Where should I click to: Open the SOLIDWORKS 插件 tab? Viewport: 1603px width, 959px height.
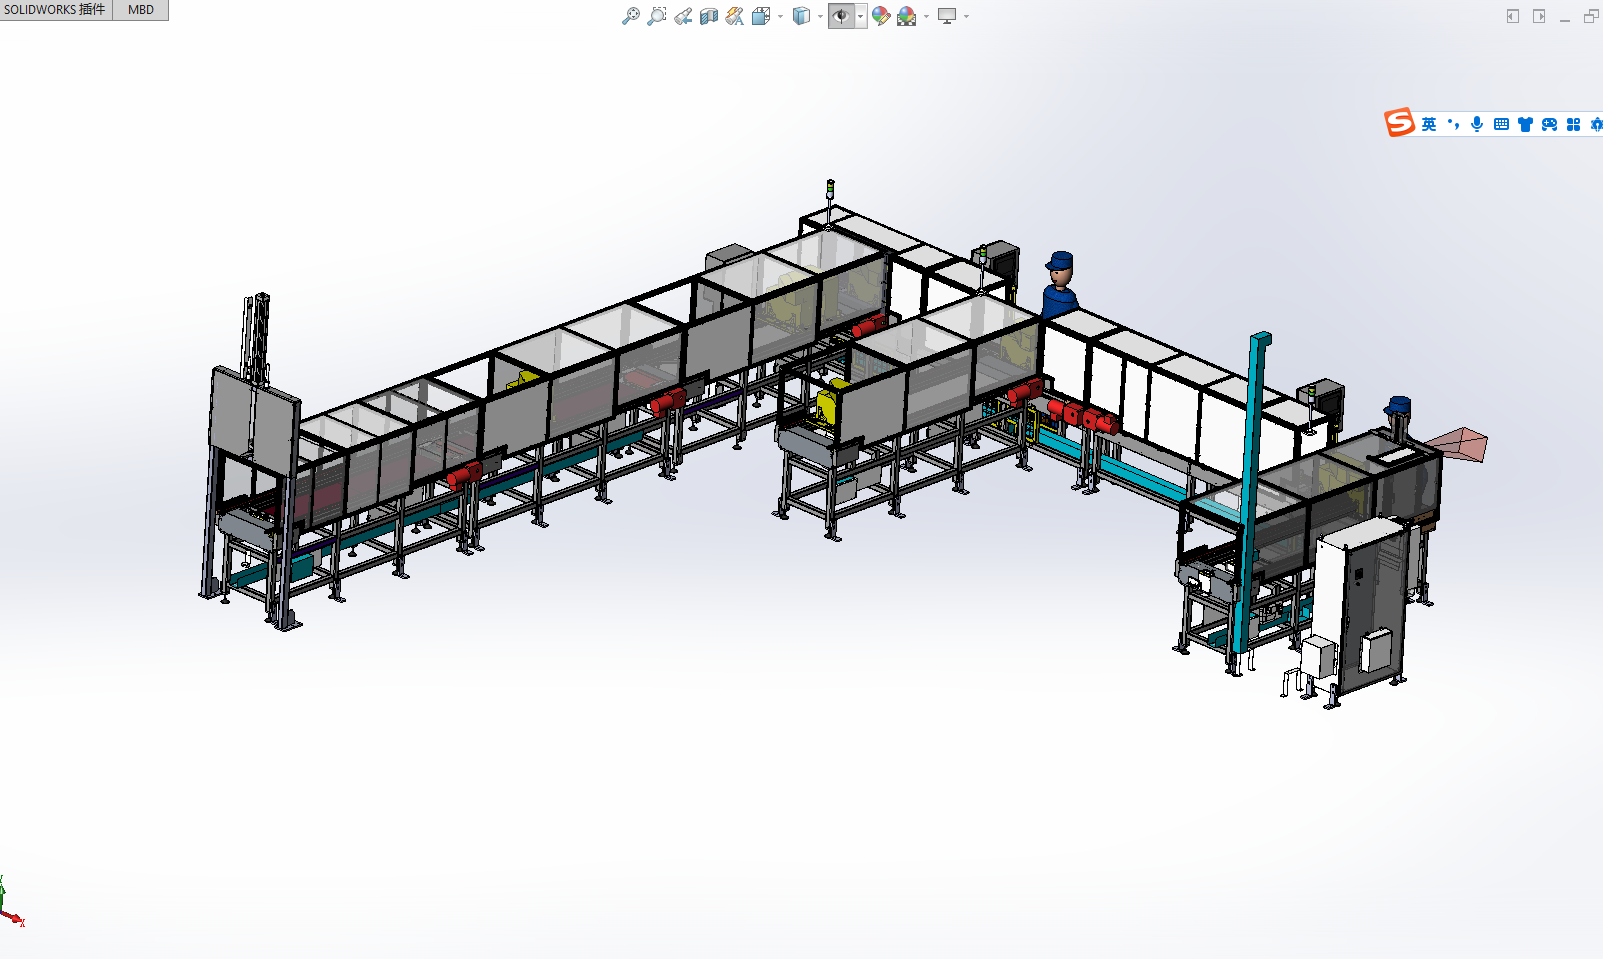56,10
